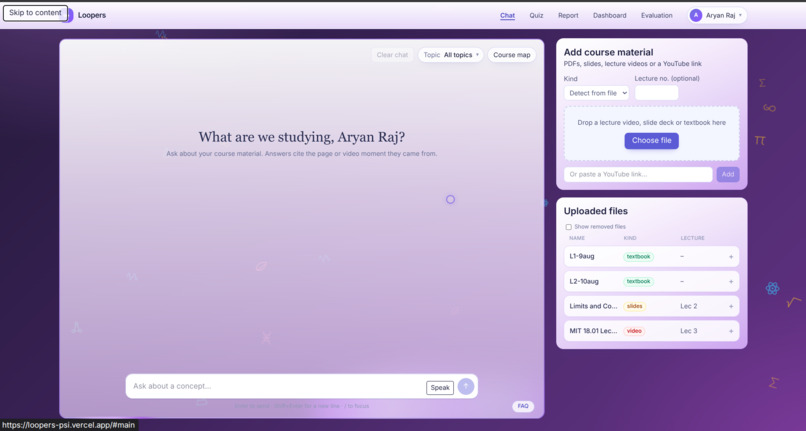Open the Dashboard tab

[610, 15]
